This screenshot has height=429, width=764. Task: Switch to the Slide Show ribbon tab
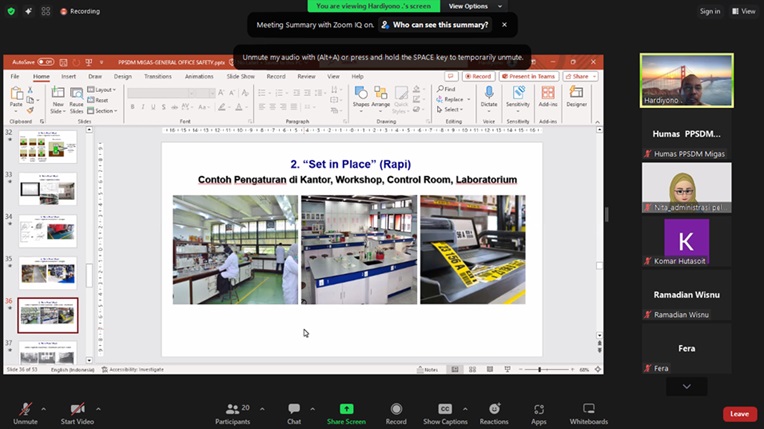241,77
